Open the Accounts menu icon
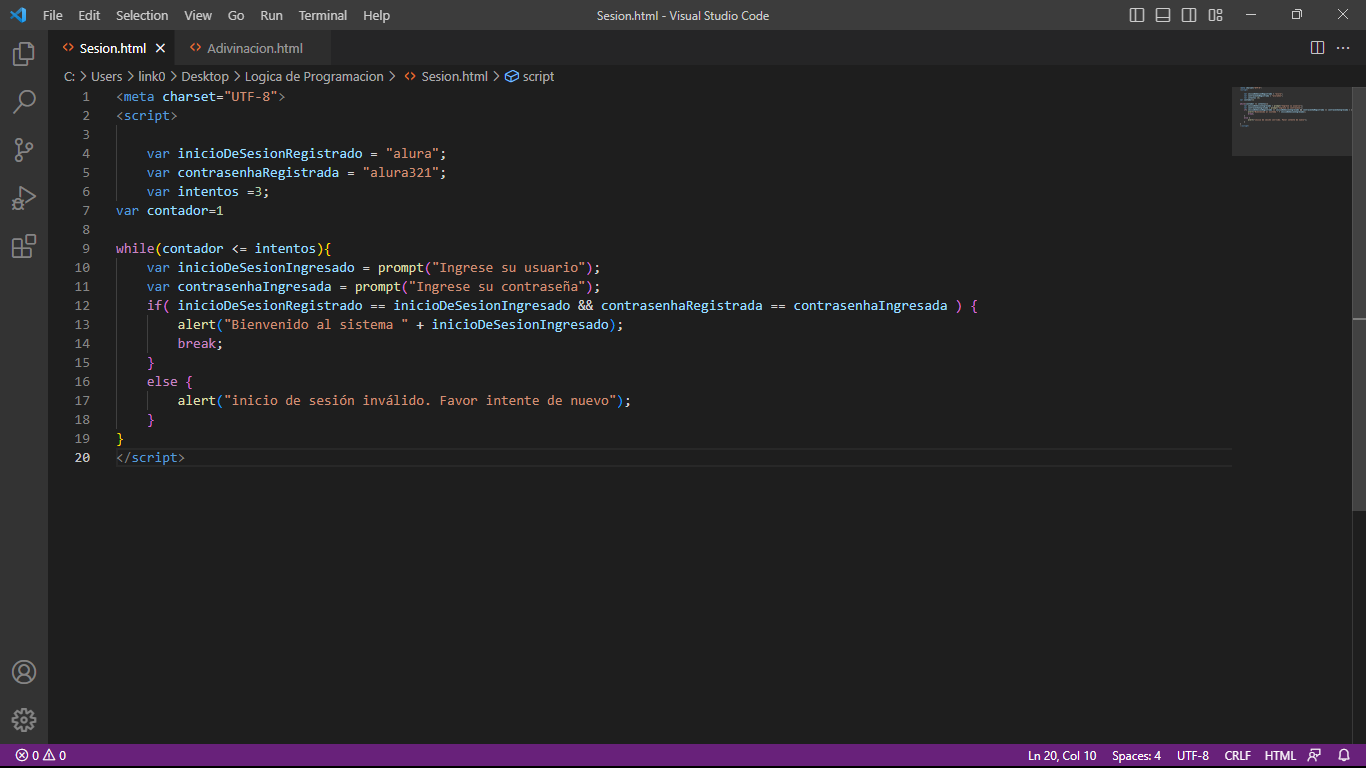The image size is (1366, 768). click(24, 672)
